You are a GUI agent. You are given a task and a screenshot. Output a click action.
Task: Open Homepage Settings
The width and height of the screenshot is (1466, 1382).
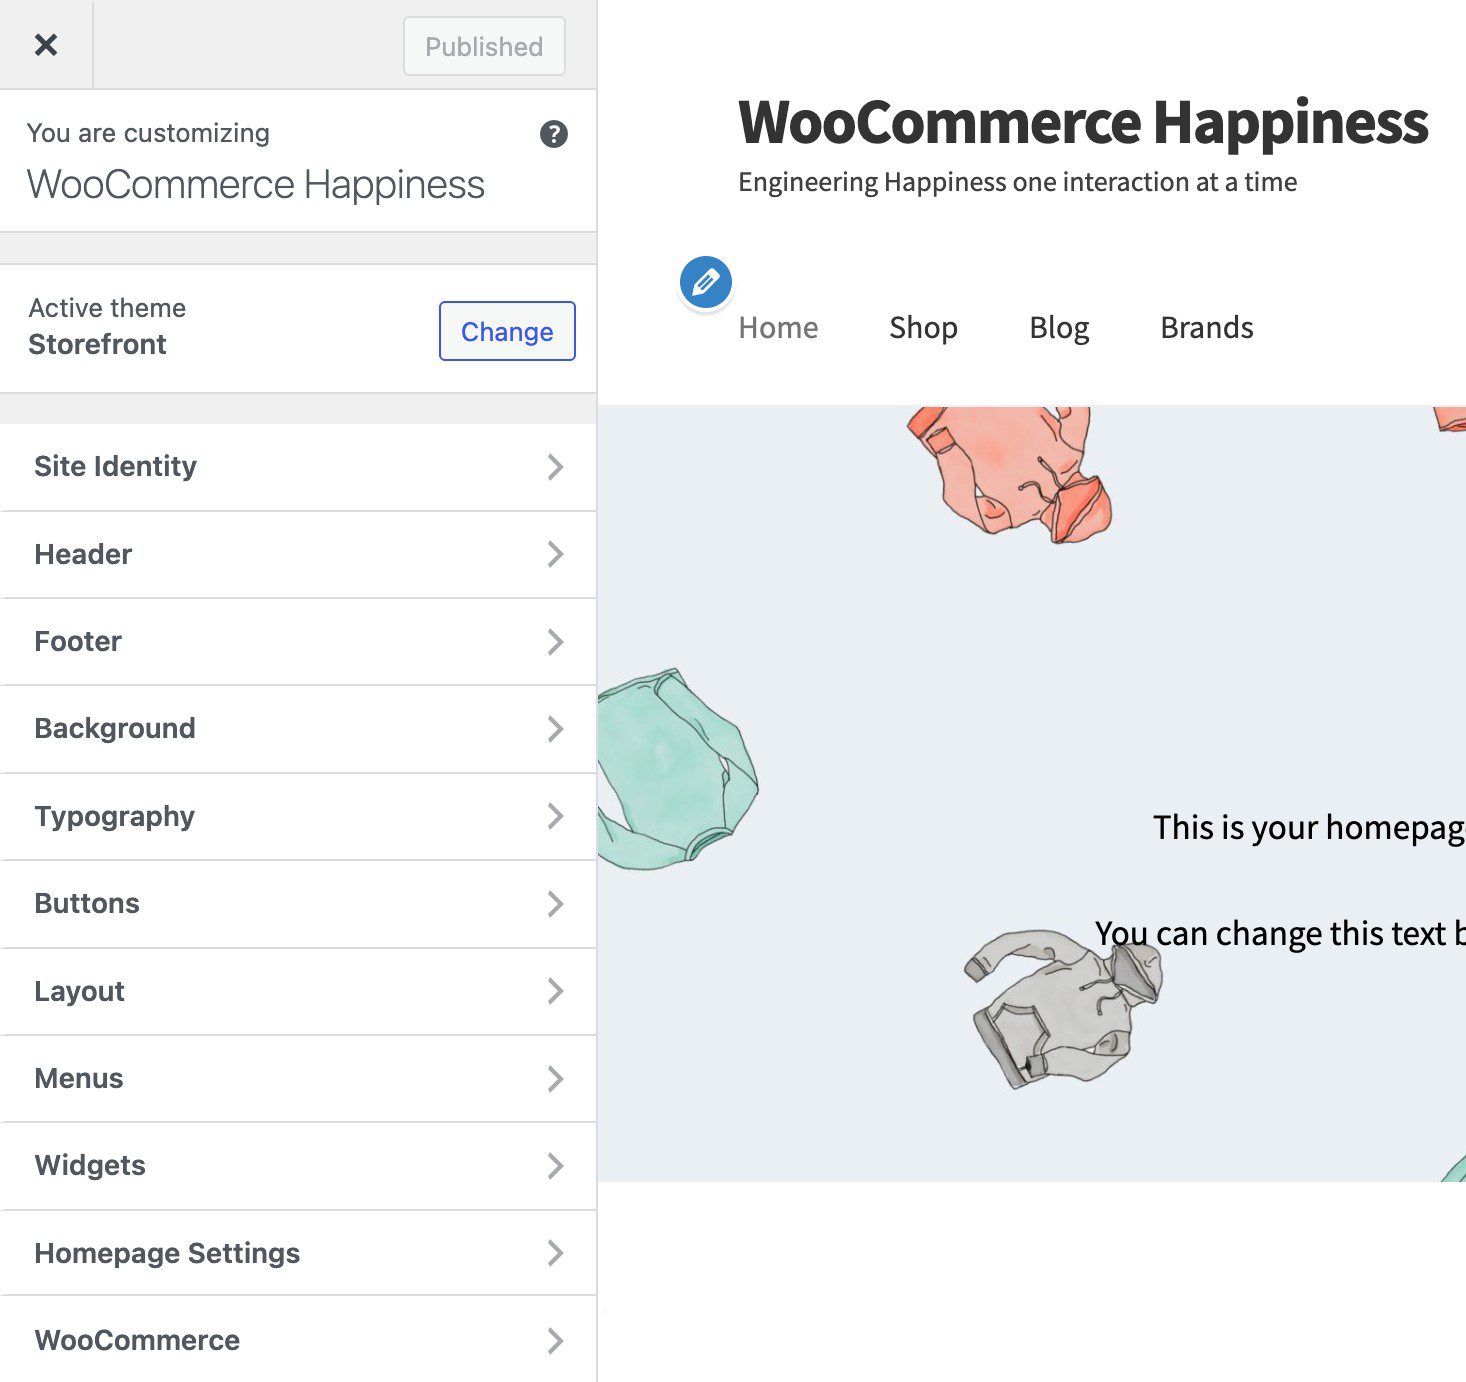click(x=298, y=1254)
